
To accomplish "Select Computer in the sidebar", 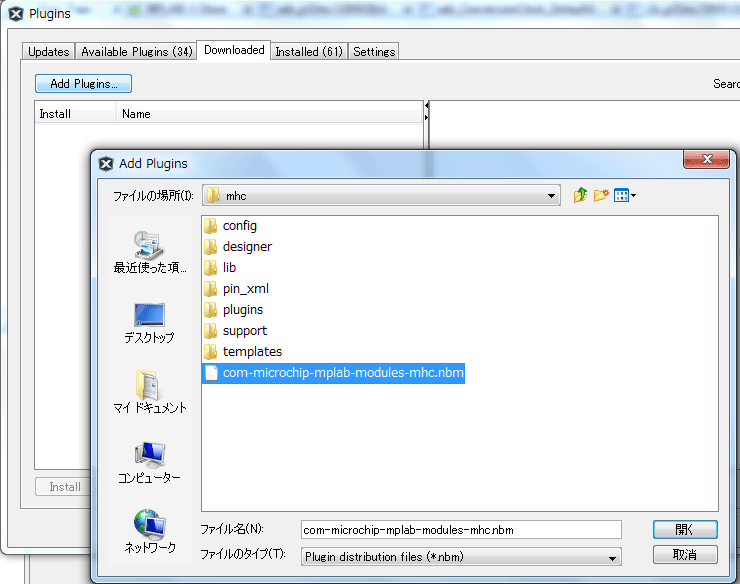I will click(149, 462).
